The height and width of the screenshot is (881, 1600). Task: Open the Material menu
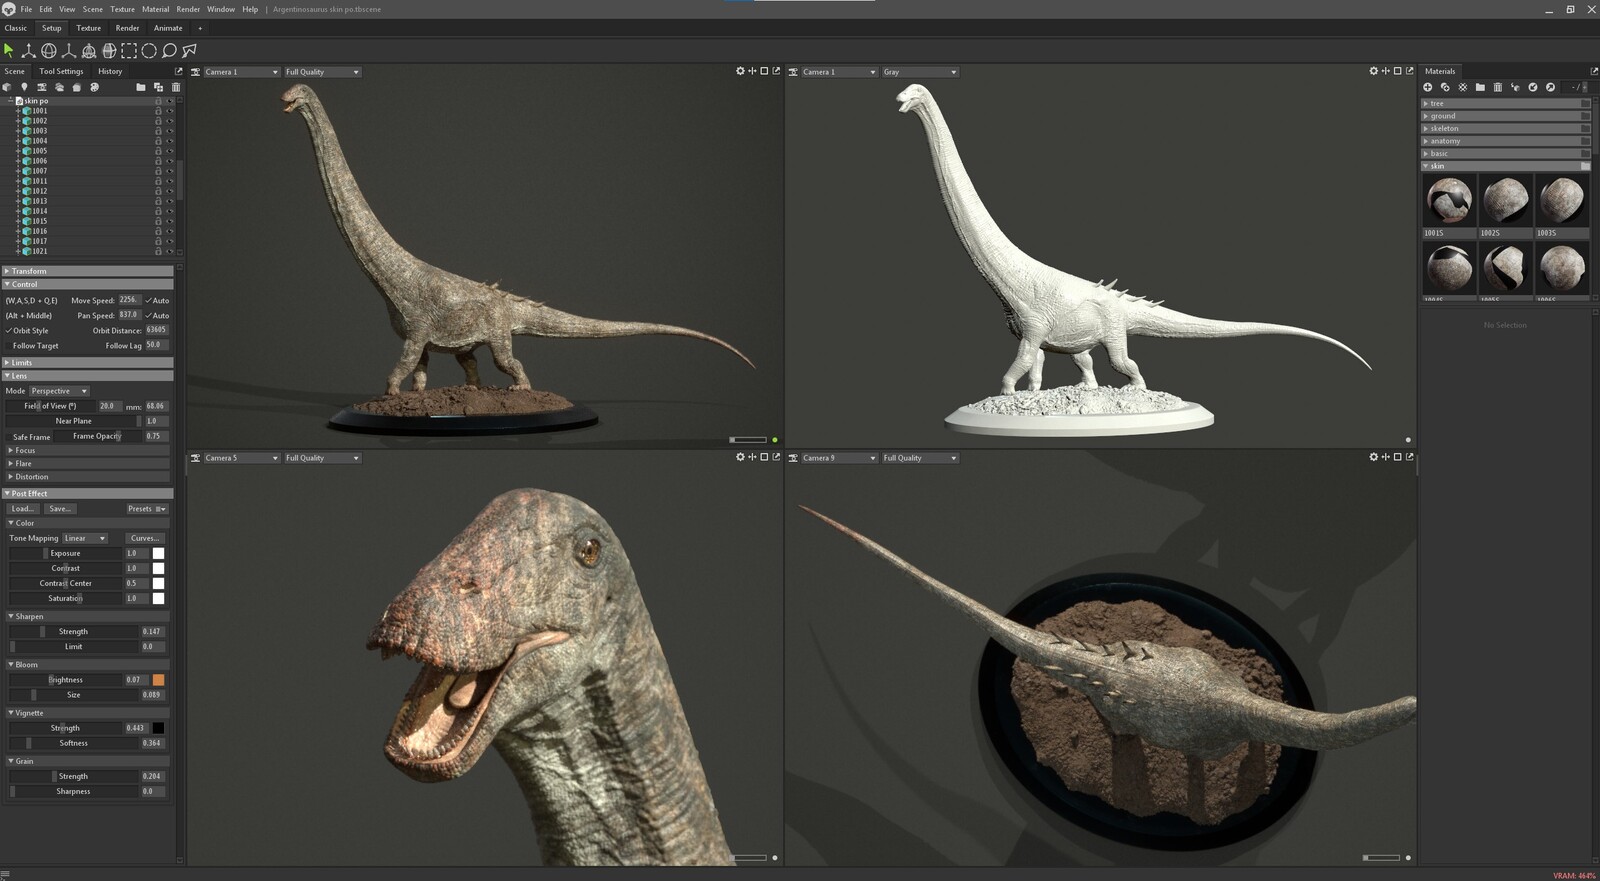155,9
